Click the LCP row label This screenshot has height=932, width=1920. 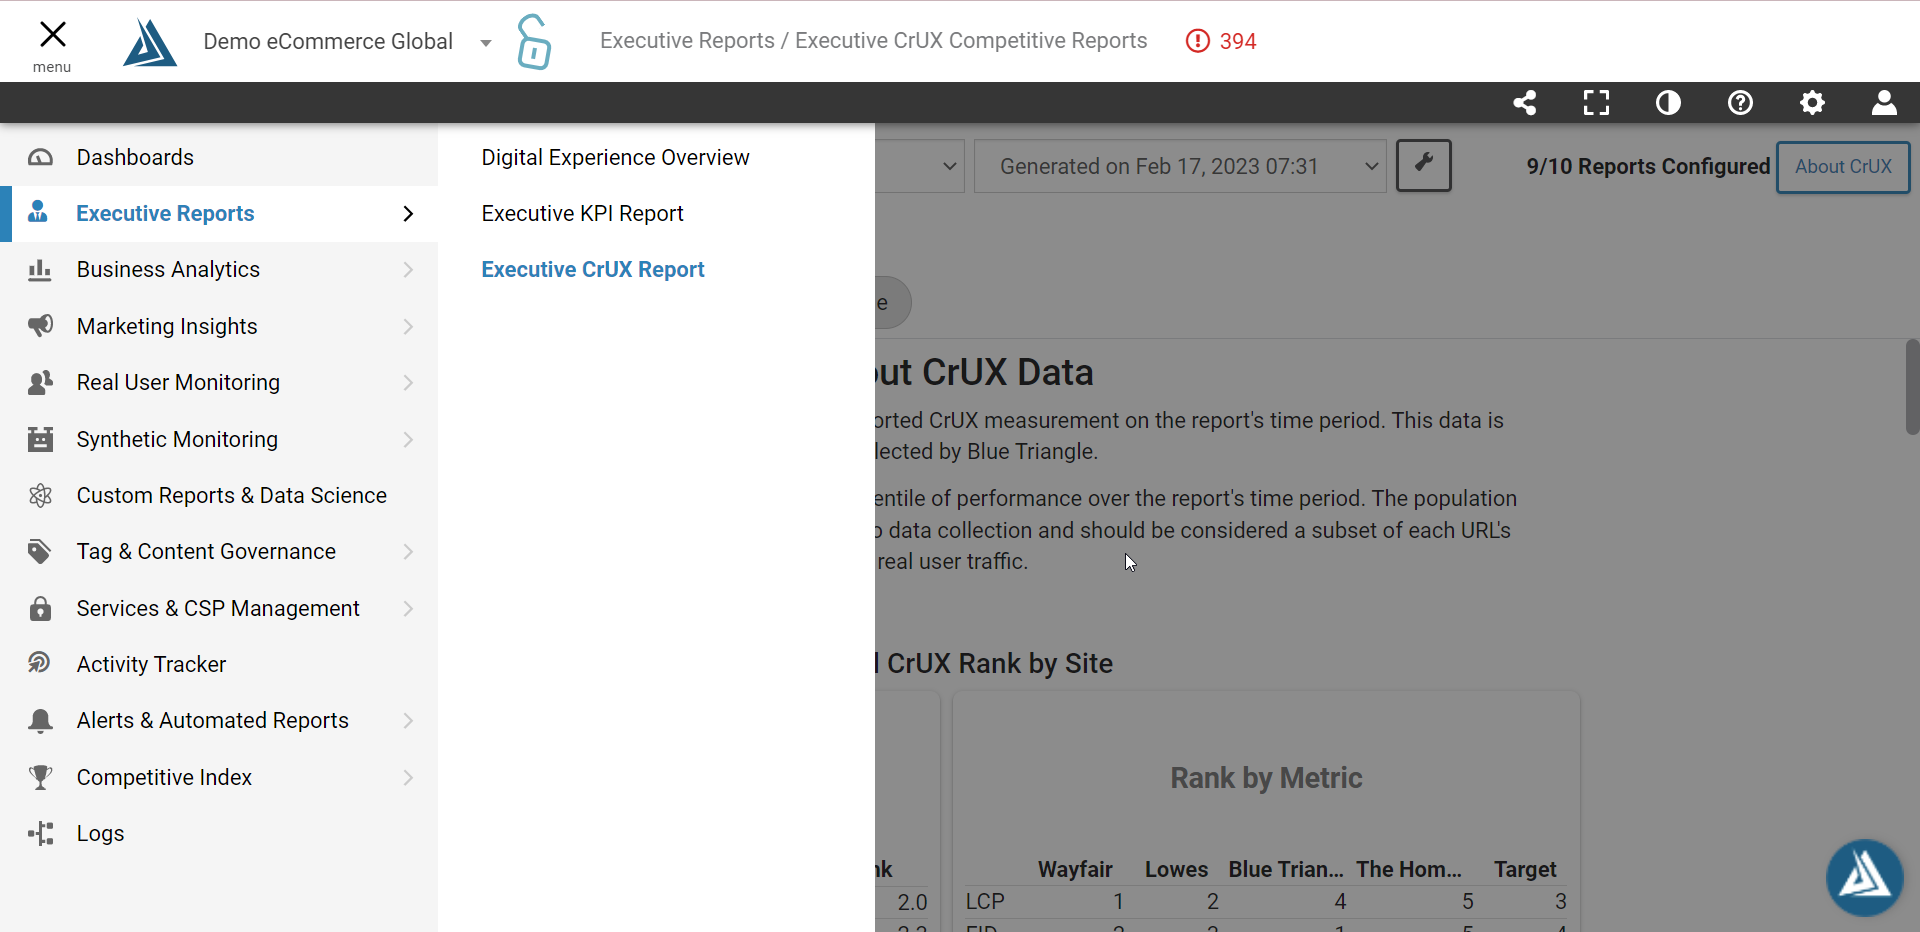(985, 901)
